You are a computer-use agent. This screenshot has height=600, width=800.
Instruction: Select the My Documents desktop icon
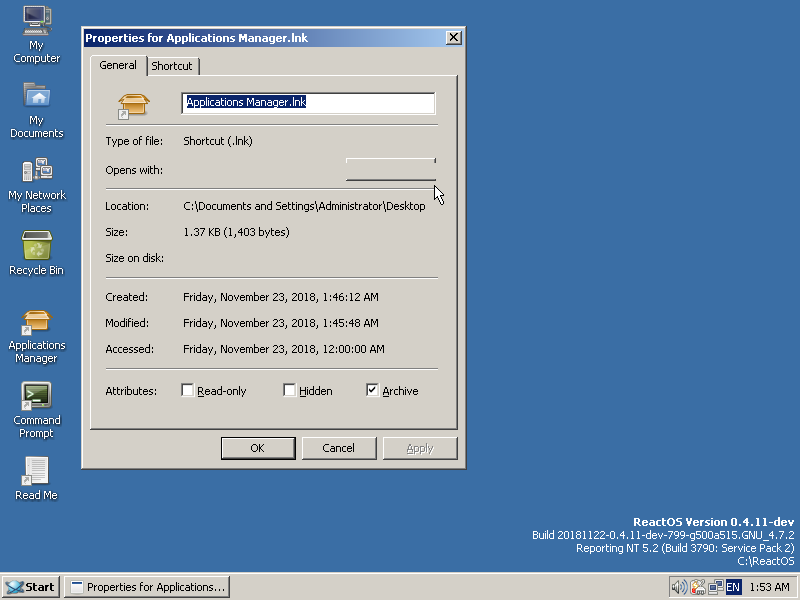pos(37,110)
